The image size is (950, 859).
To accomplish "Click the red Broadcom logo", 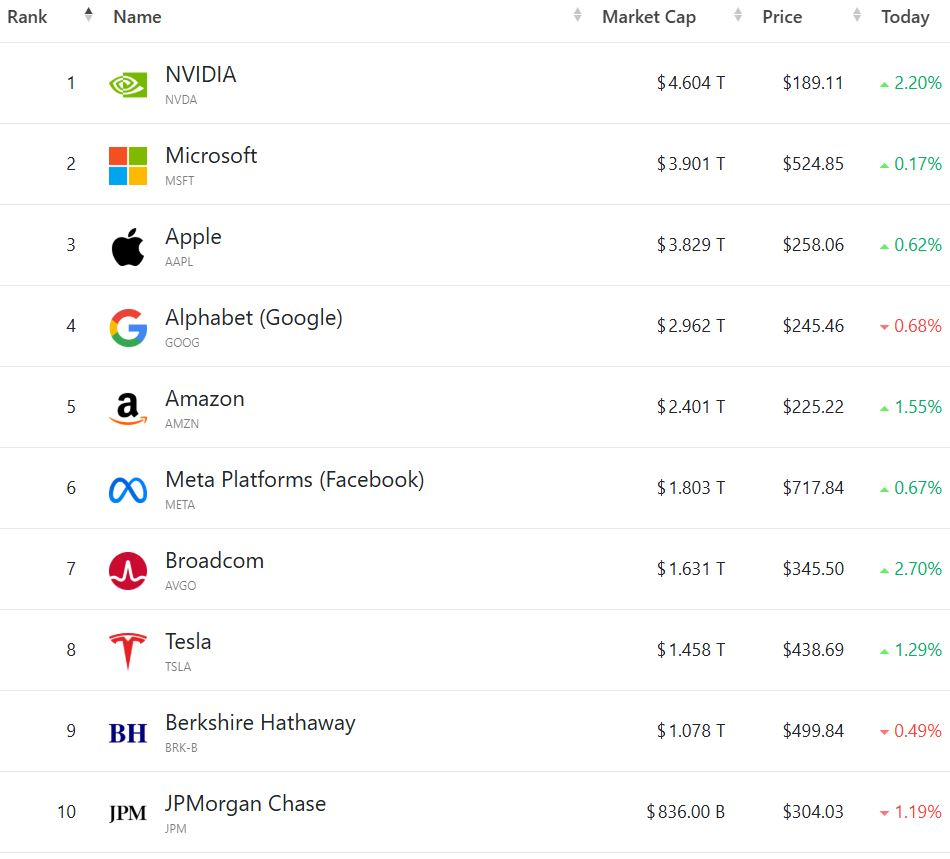I will pos(128,570).
